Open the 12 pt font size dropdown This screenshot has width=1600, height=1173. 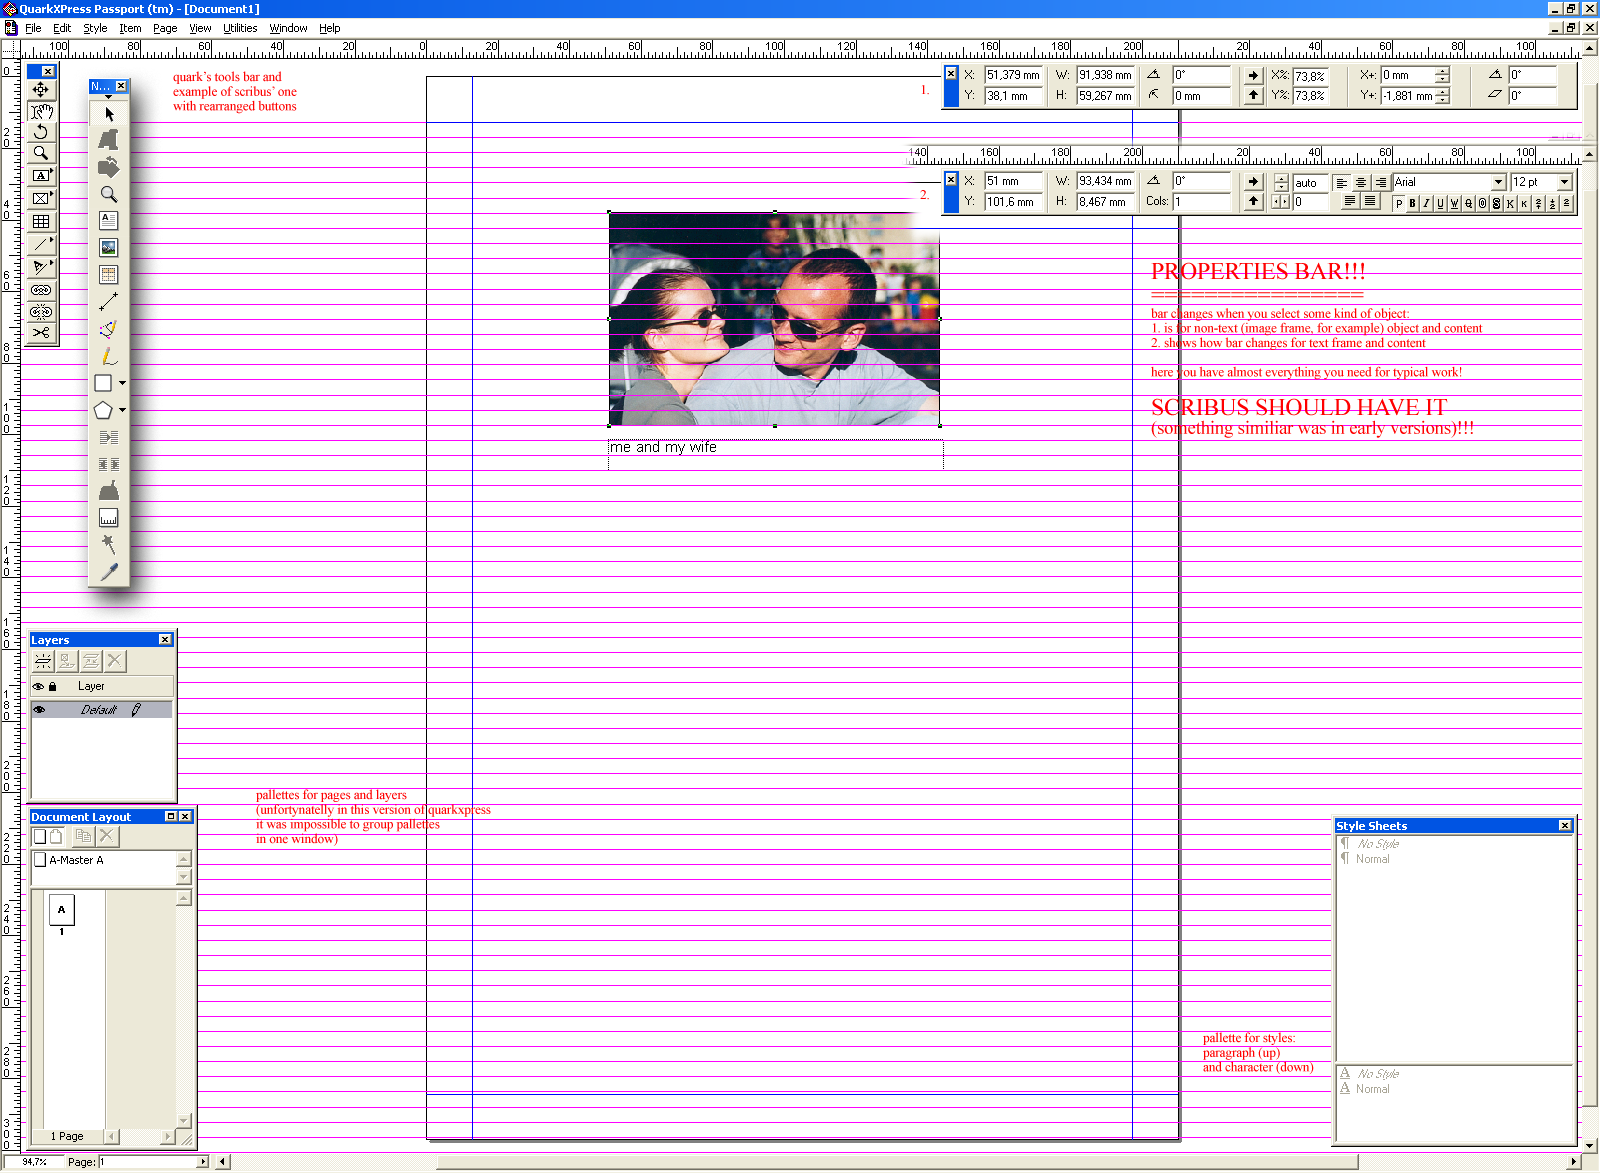[x=1565, y=182]
